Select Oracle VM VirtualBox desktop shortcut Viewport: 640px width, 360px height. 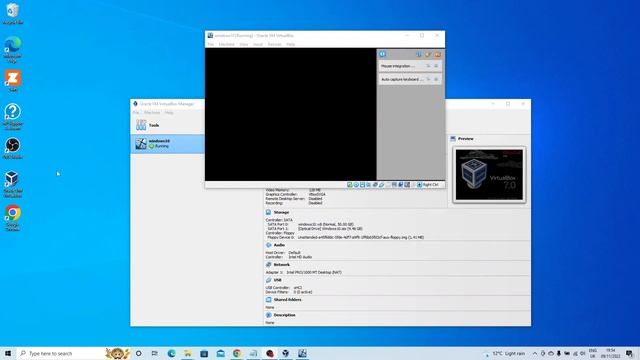click(x=13, y=184)
